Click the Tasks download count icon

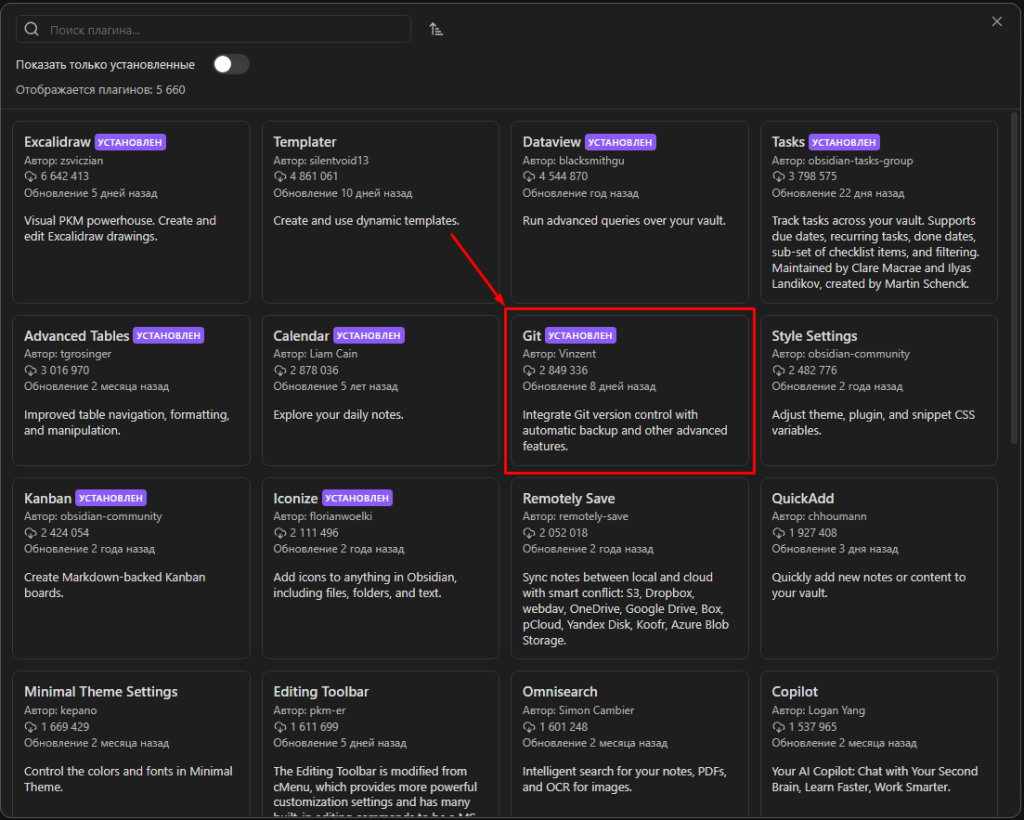(778, 176)
